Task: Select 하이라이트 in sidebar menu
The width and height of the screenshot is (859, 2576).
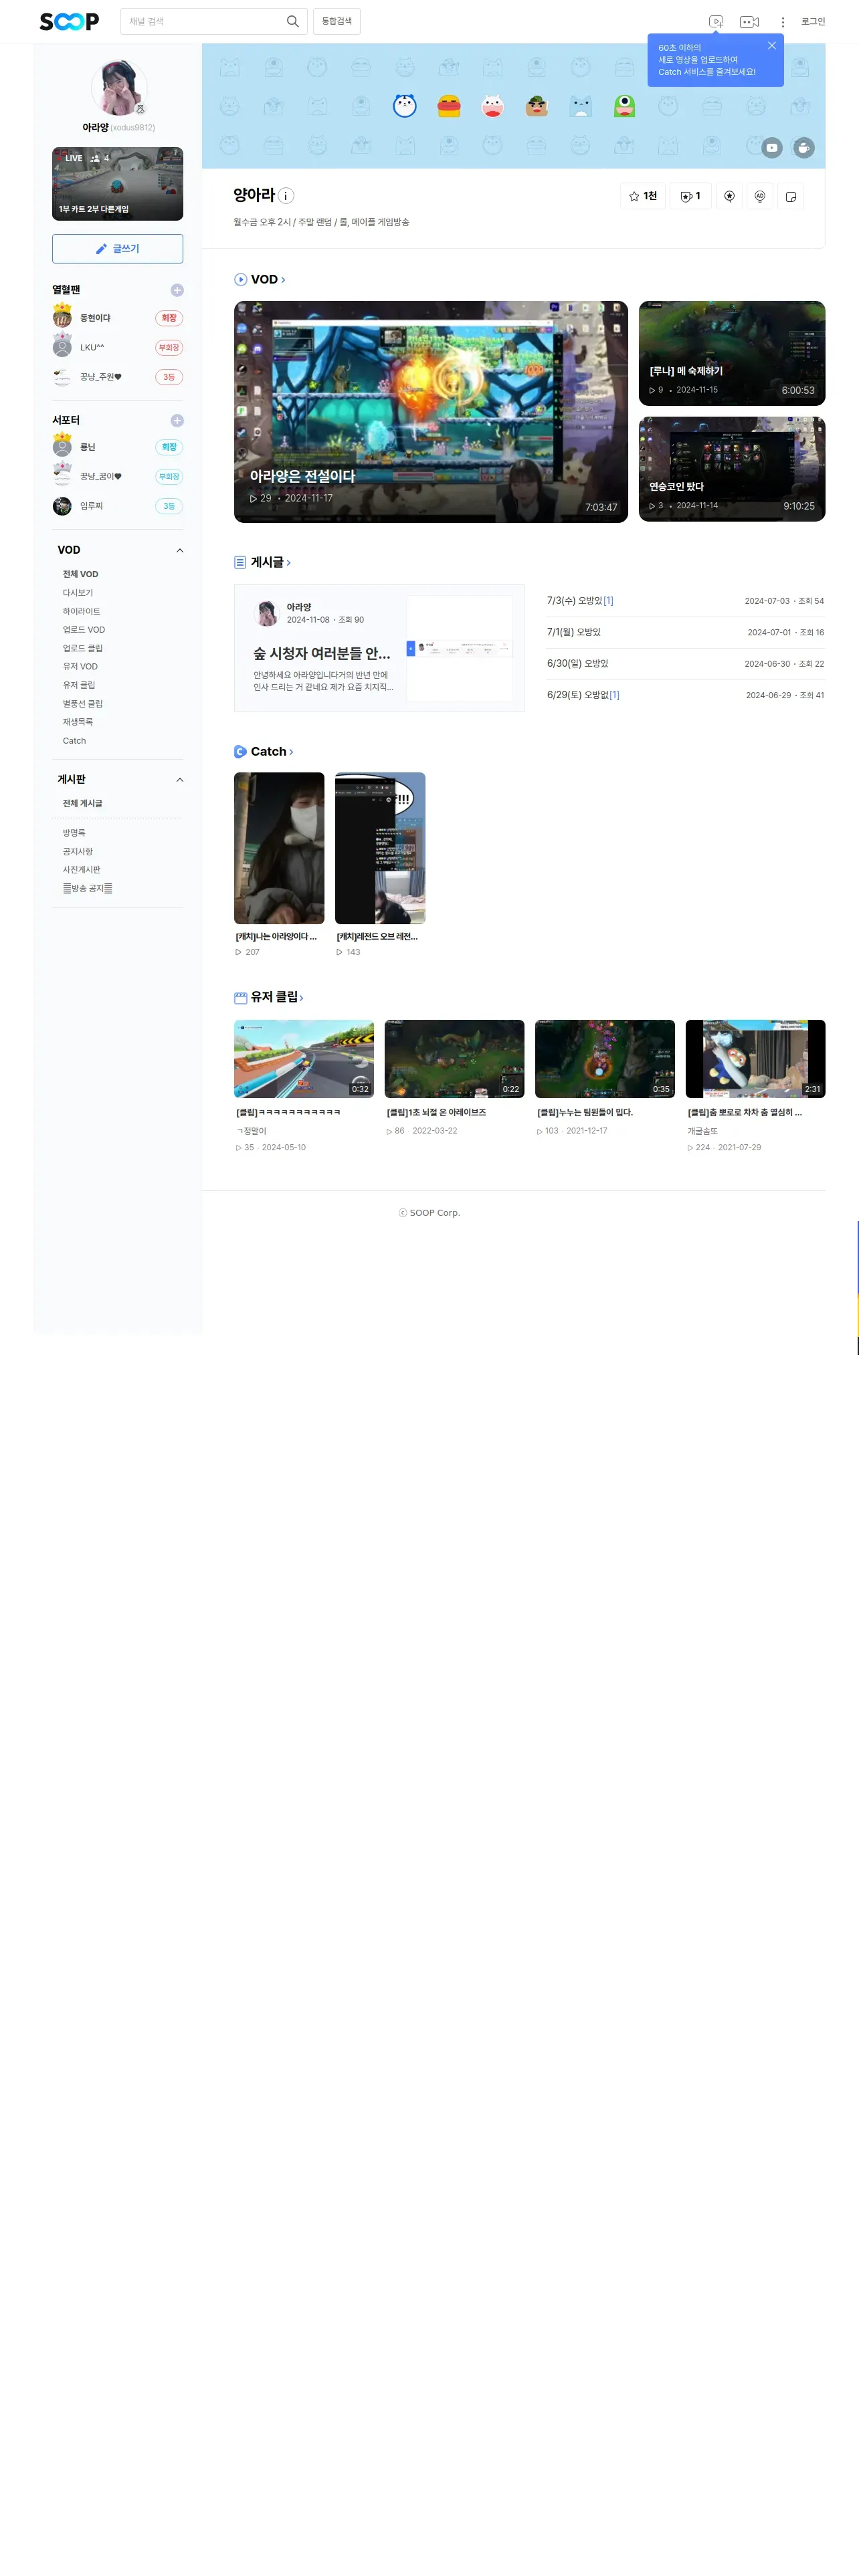Action: click(81, 612)
